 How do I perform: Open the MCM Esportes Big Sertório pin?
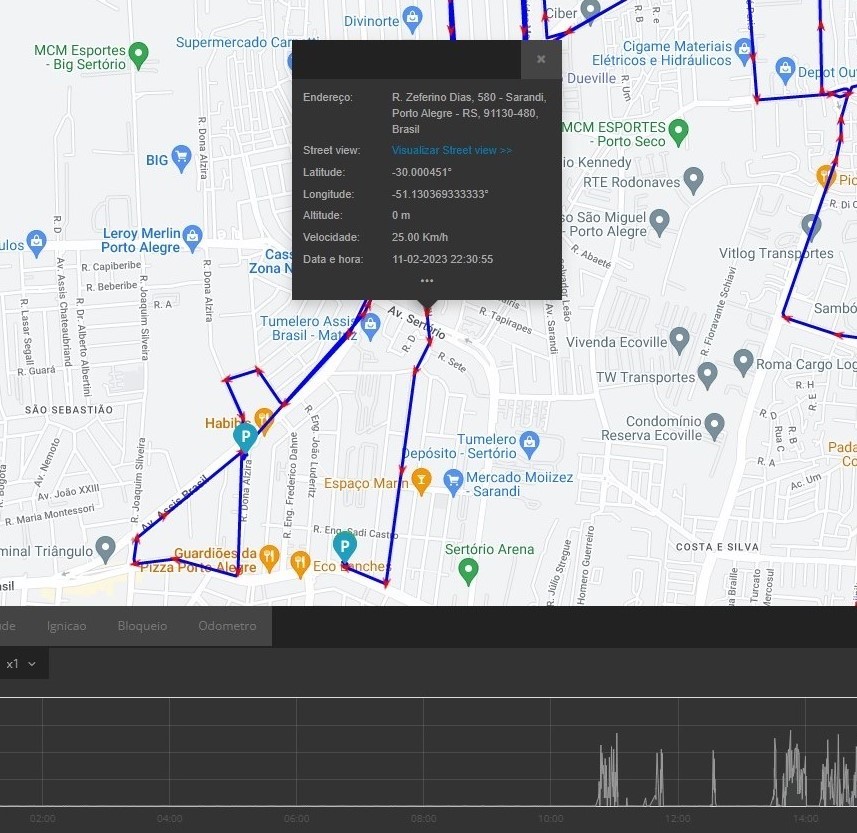pyautogui.click(x=139, y=52)
